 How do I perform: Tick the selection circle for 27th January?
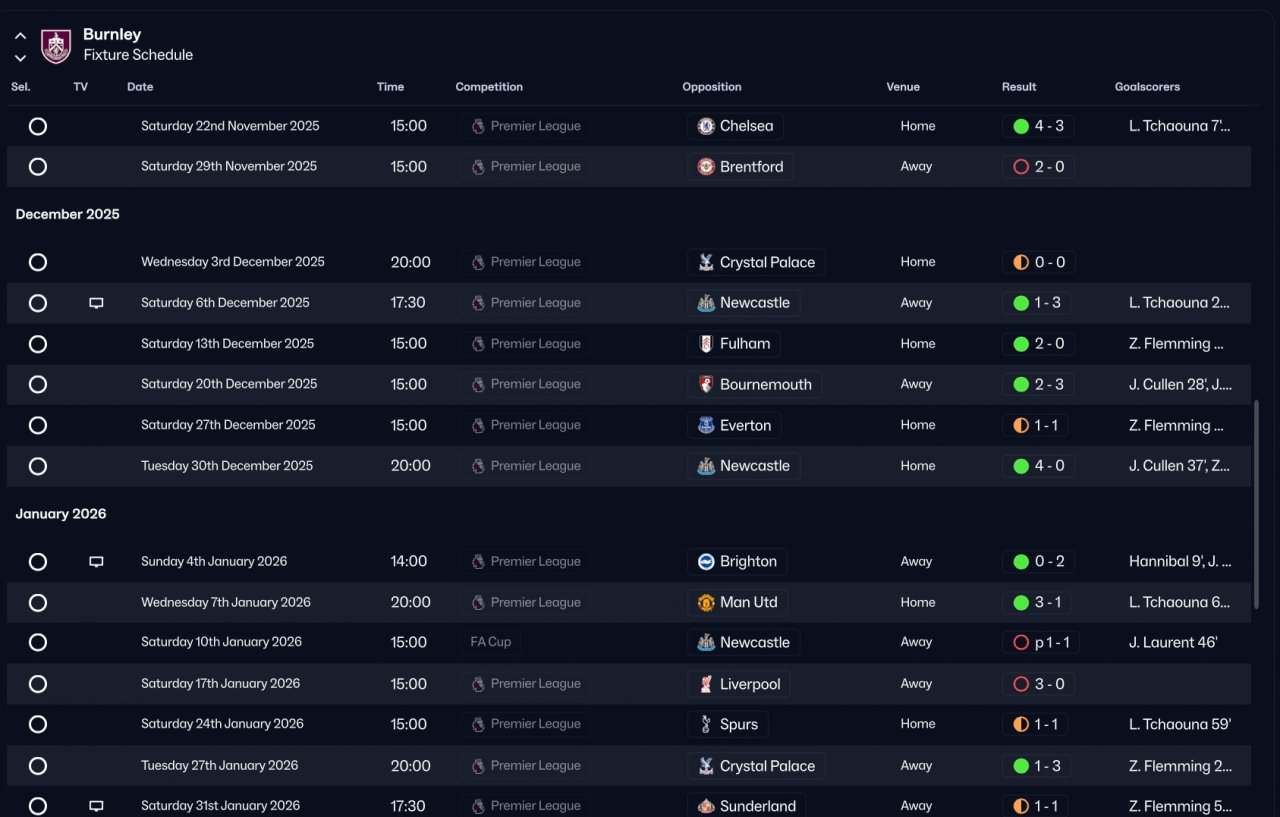click(38, 766)
